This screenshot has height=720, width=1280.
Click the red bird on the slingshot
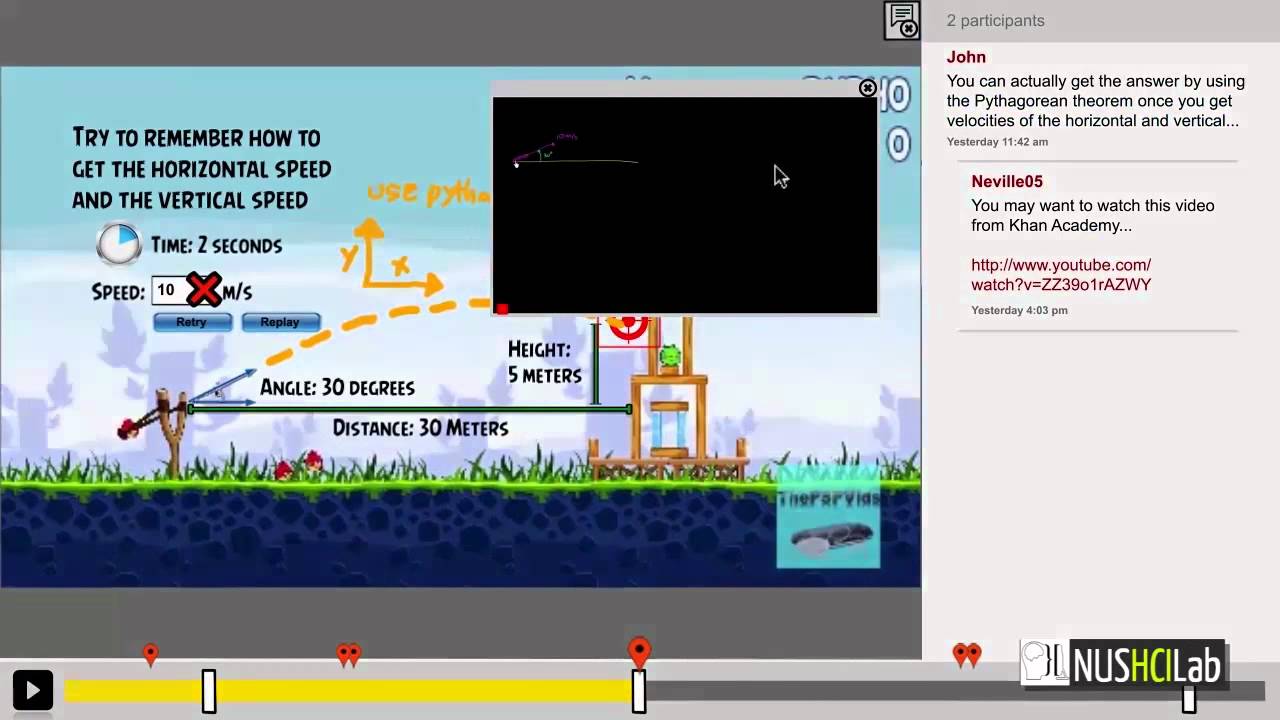(x=128, y=428)
